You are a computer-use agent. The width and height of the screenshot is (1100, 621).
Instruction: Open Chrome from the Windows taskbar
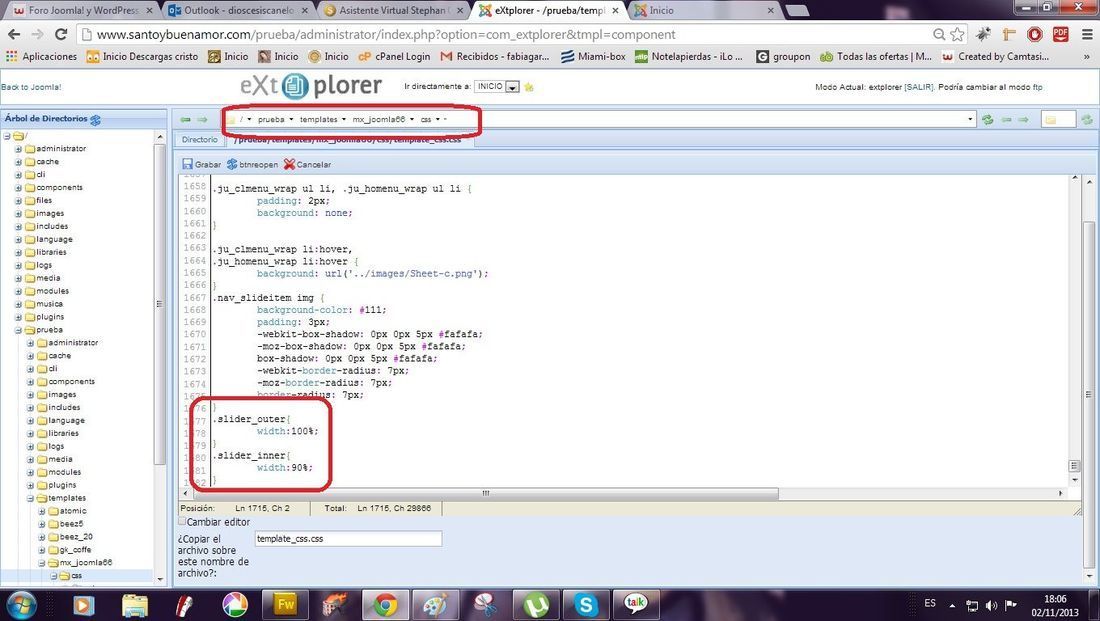(384, 604)
